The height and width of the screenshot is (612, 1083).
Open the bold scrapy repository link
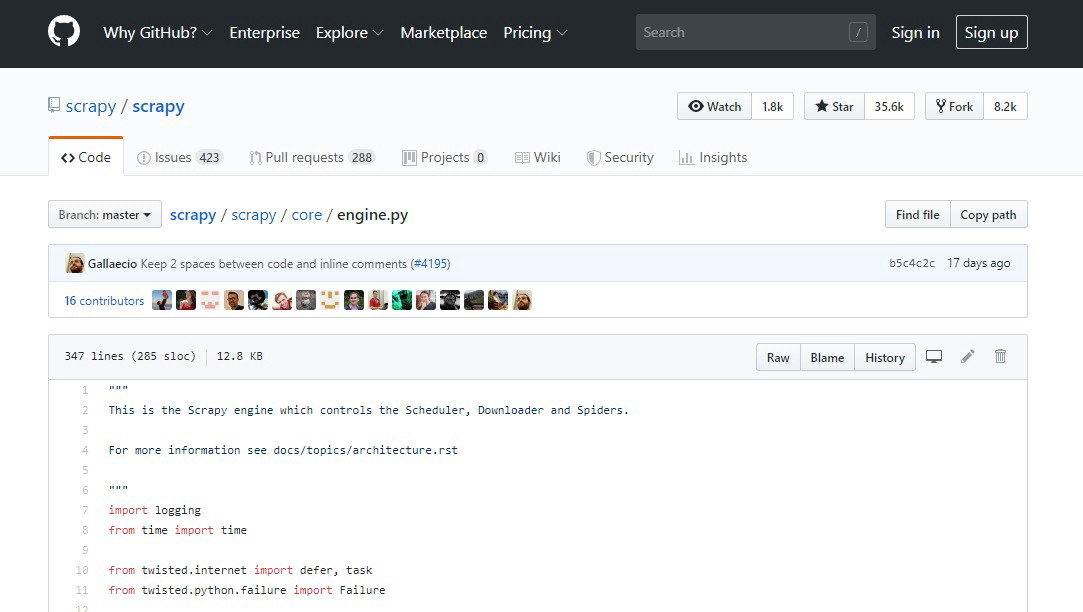(158, 106)
